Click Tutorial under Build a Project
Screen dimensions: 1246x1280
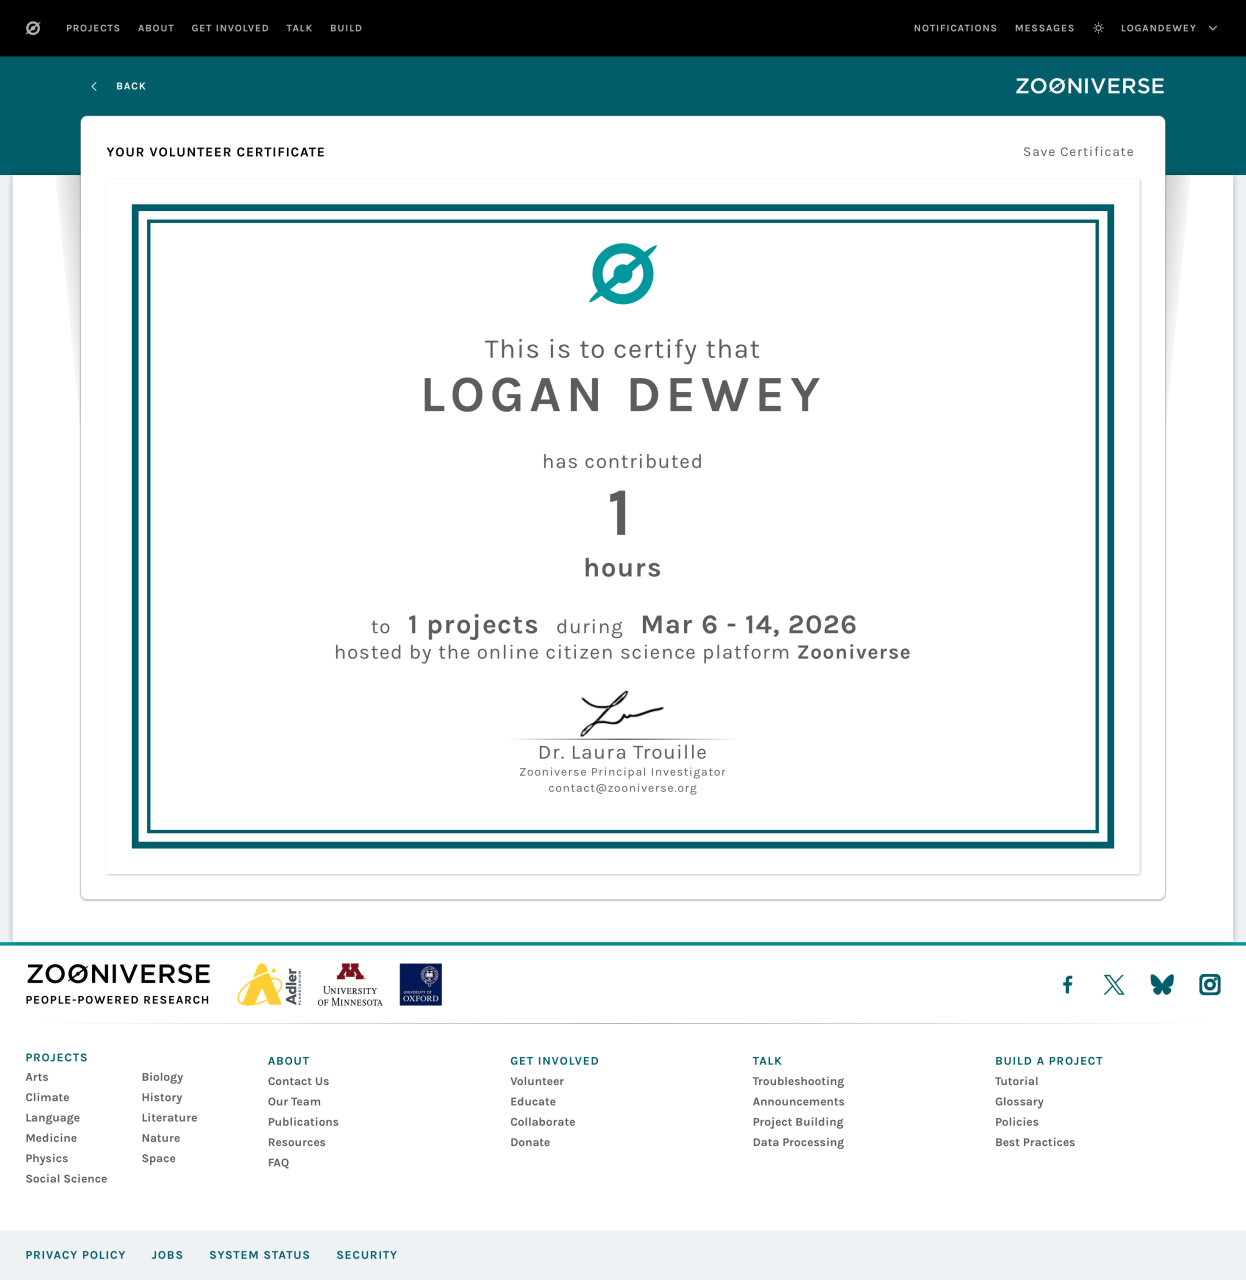pyautogui.click(x=1016, y=1081)
